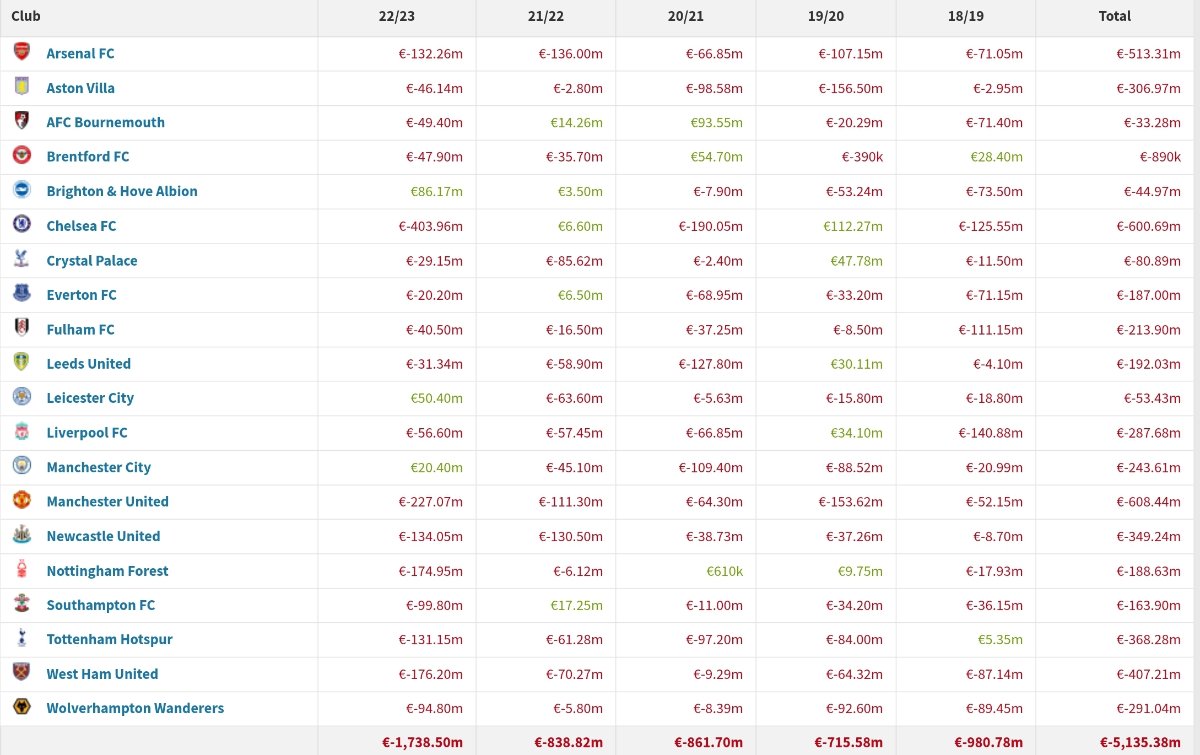Click the Fulham FC club crest

click(22, 328)
